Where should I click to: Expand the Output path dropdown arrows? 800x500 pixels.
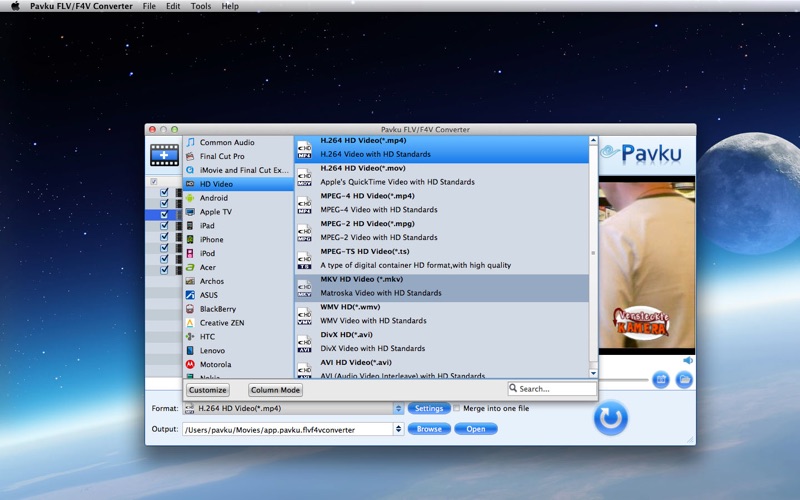[x=398, y=429]
